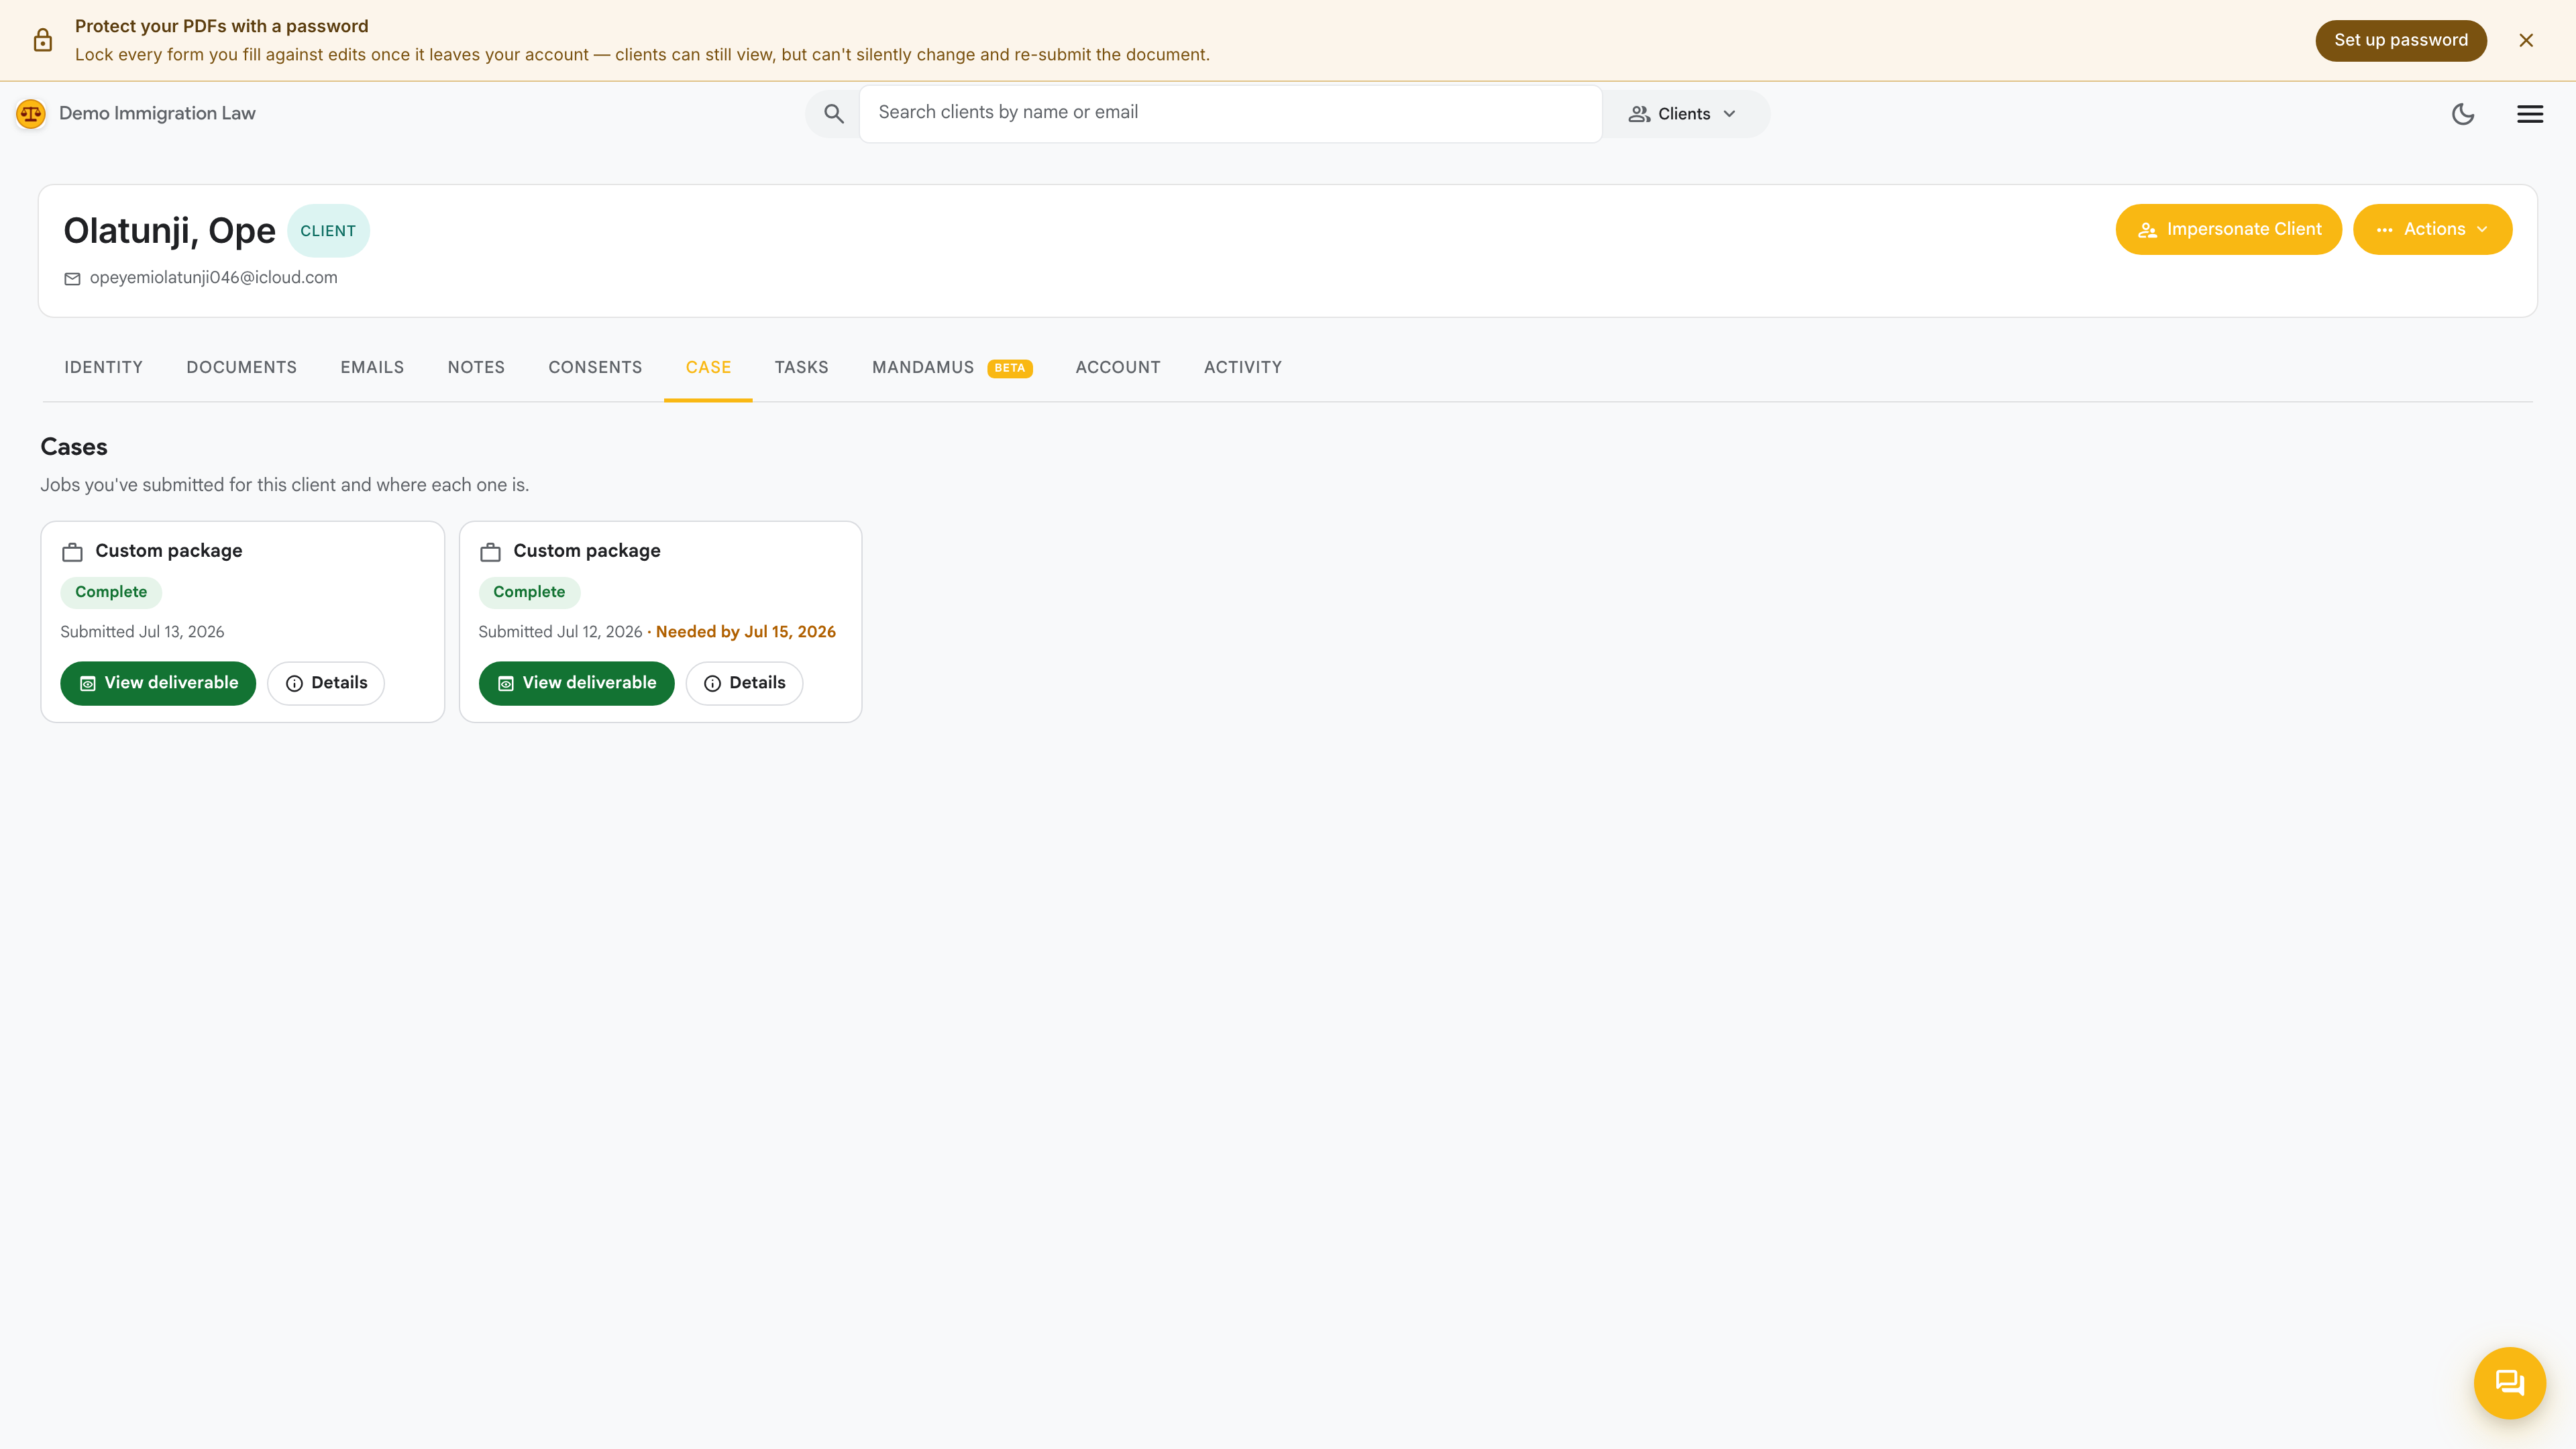Click the padlock icon in the banner
The height and width of the screenshot is (1449, 2576).
pos(42,40)
